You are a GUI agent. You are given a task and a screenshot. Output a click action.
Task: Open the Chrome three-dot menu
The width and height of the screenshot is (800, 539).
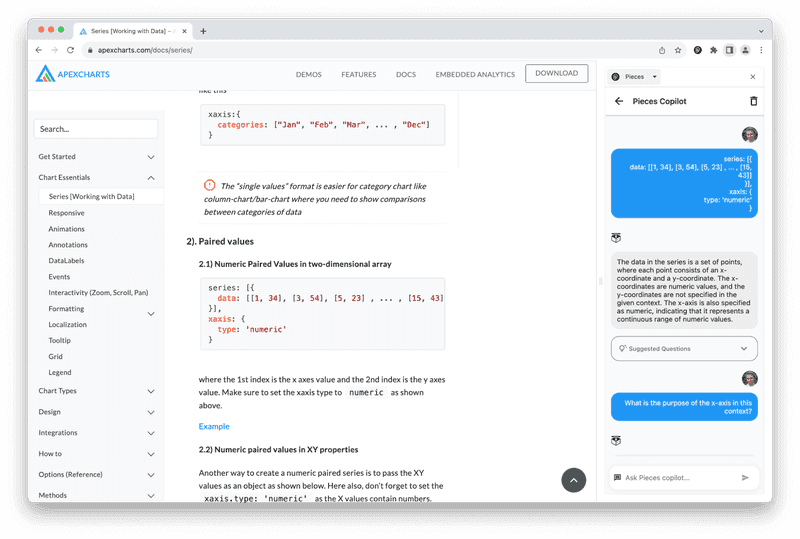click(761, 50)
